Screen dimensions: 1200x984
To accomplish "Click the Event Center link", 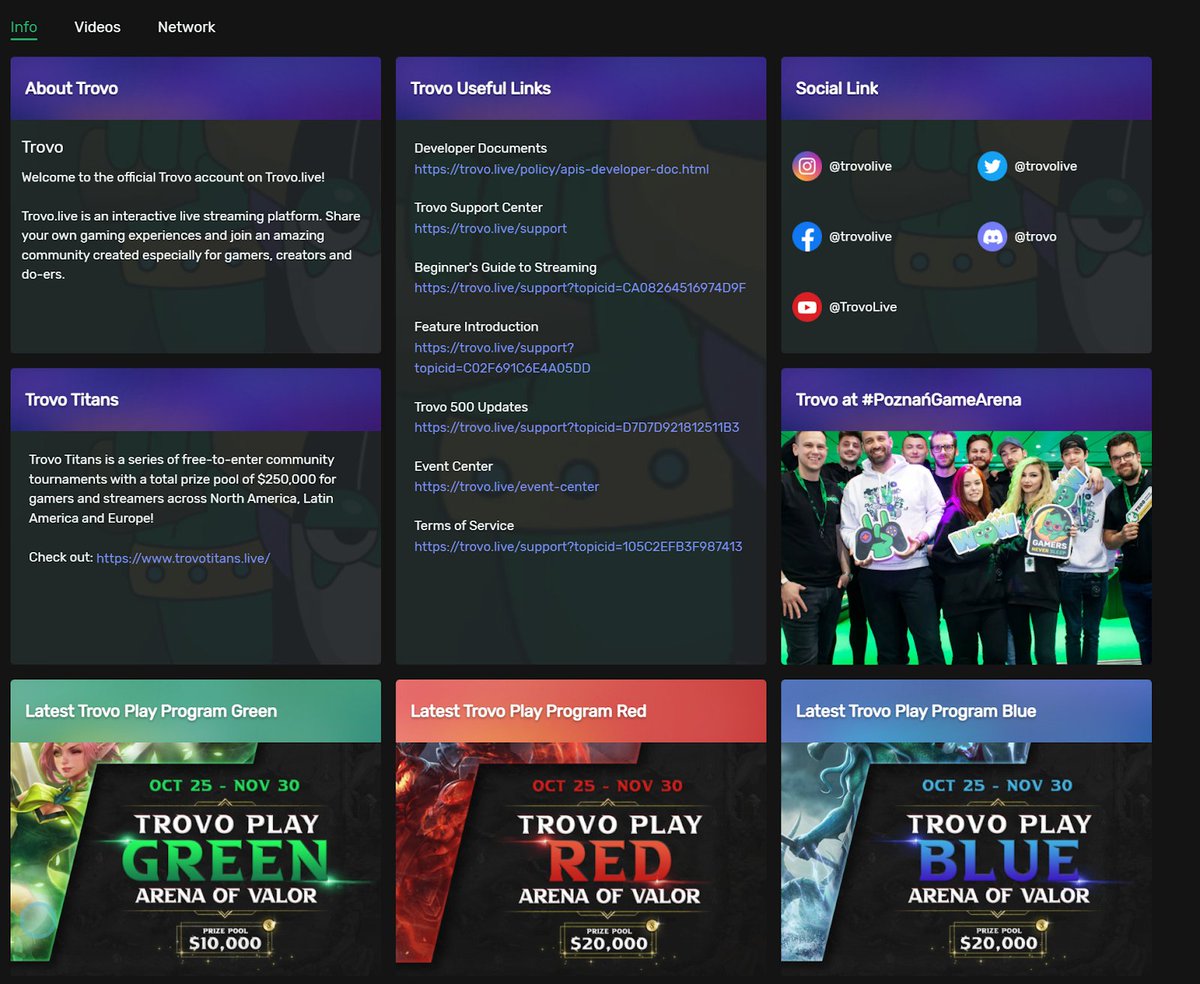I will (506, 487).
